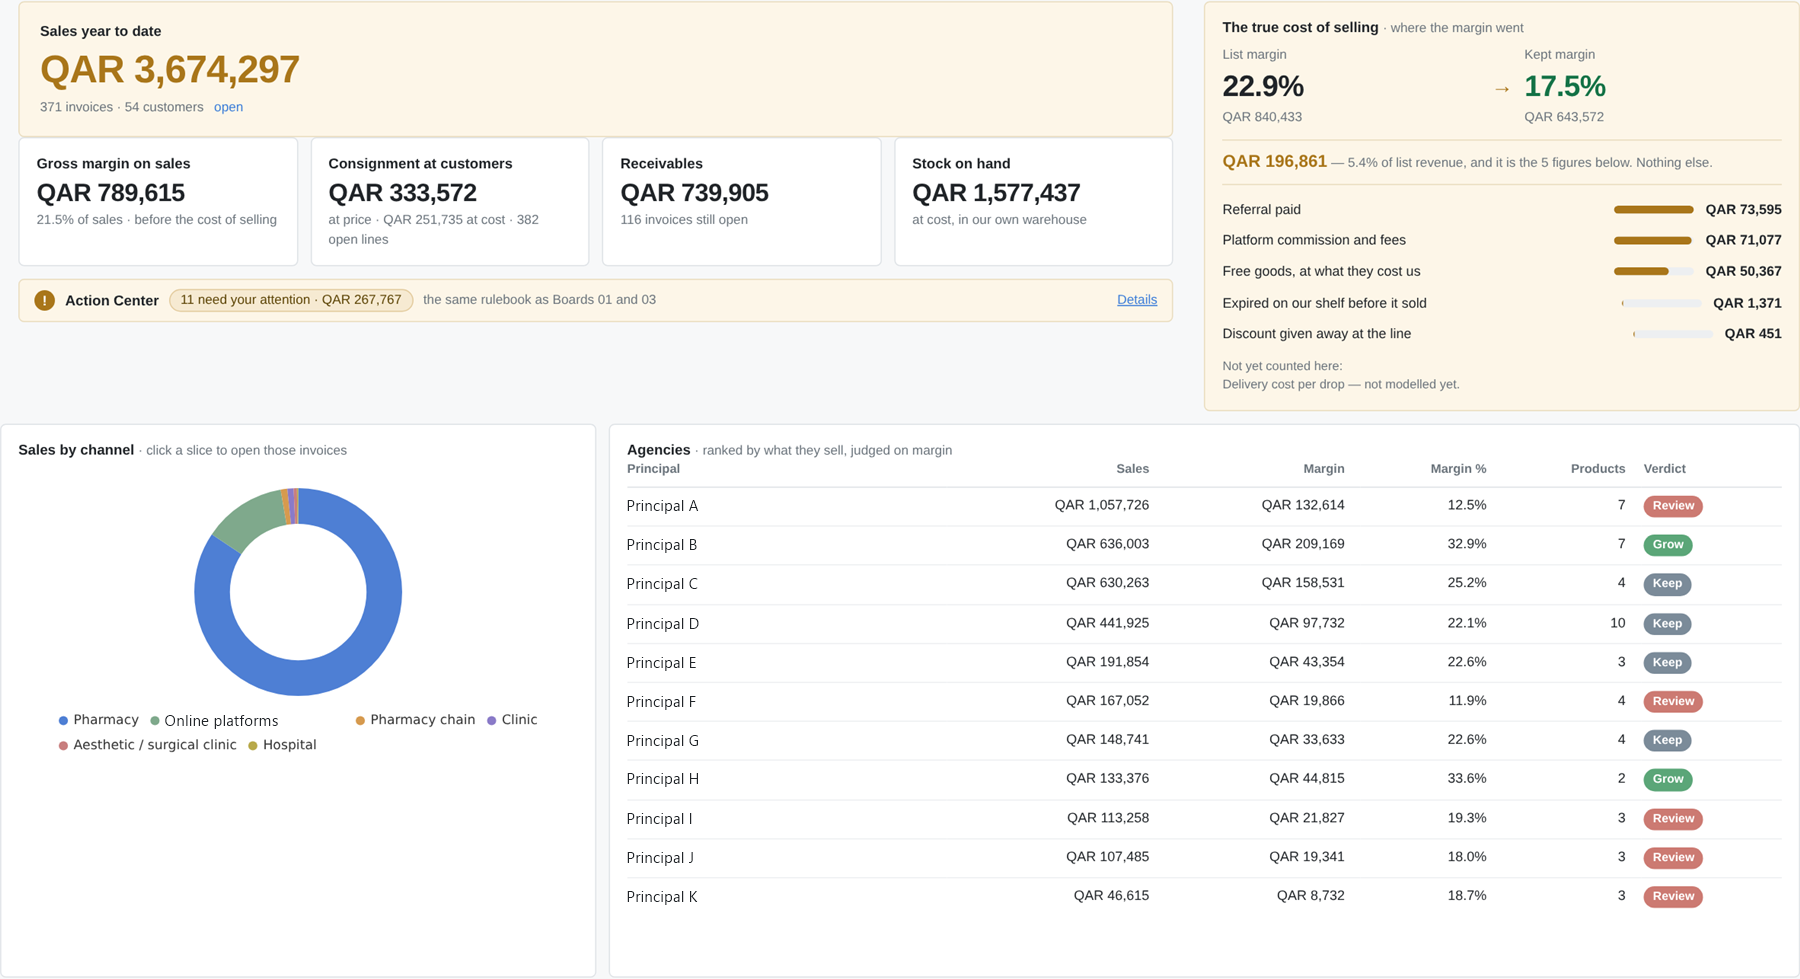Viewport: 1800px width, 979px height.
Task: Click the Referral paid progress bar
Action: pos(1654,210)
